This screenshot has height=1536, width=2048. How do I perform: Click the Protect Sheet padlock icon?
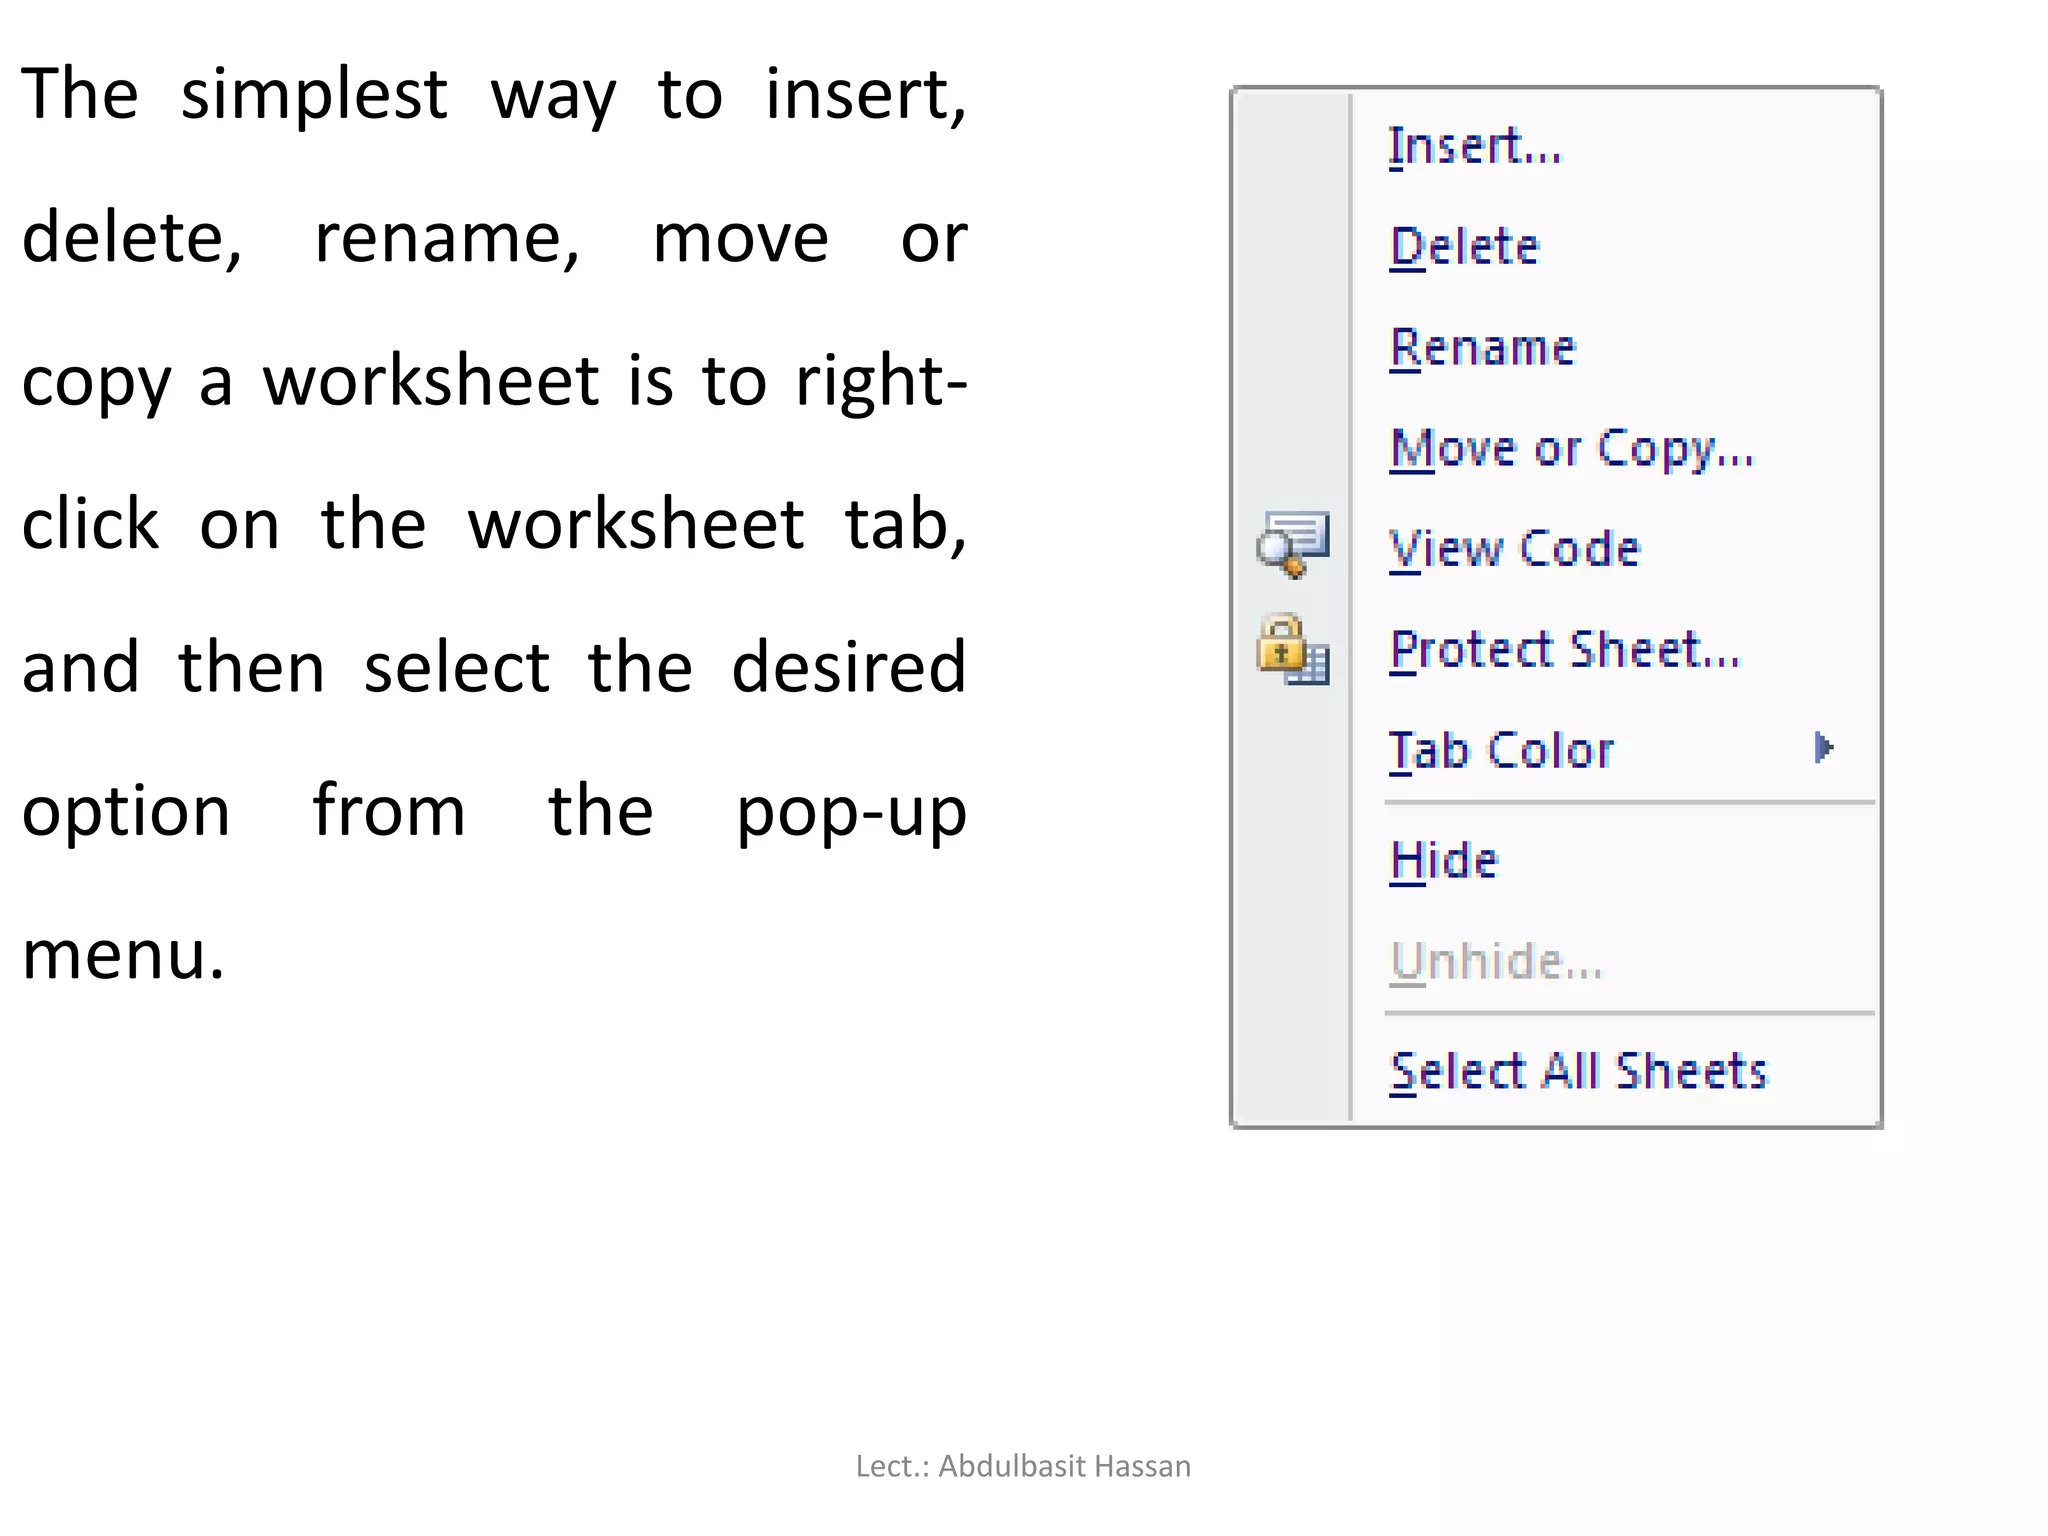(1293, 649)
